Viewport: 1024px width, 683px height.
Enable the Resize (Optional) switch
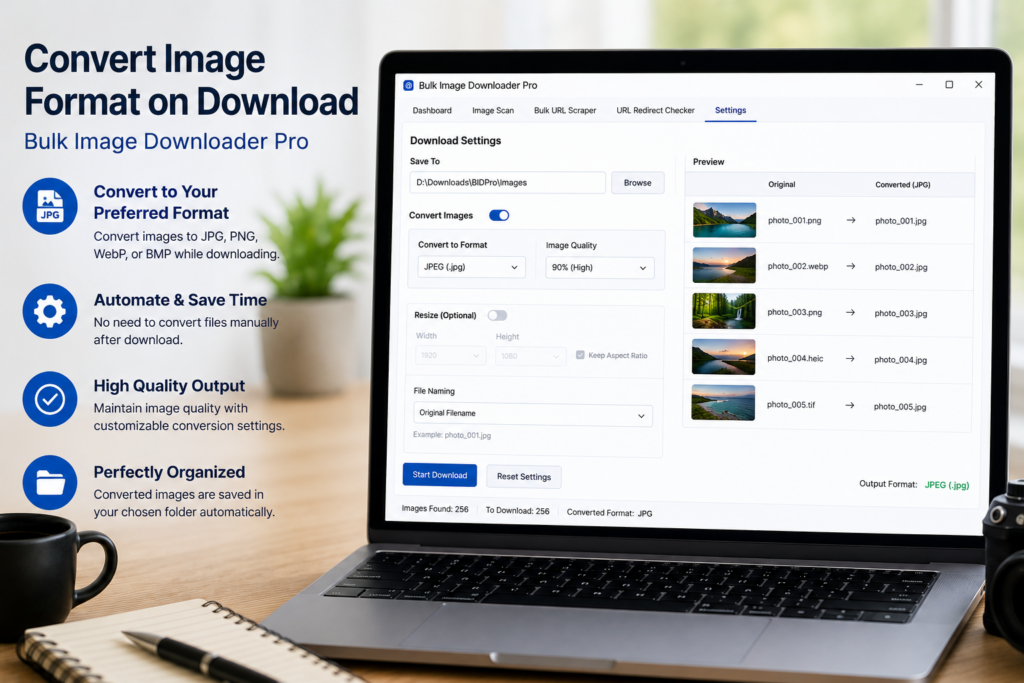[x=497, y=315]
